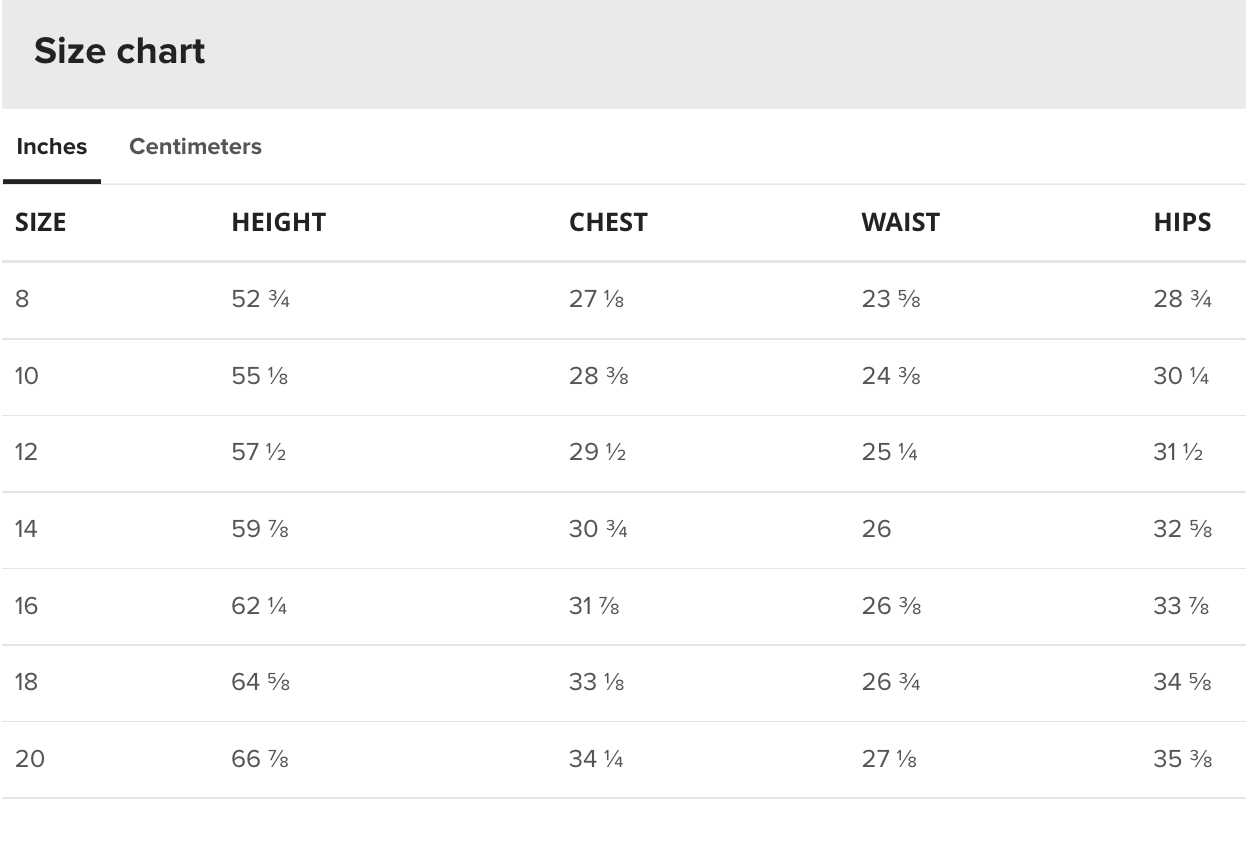Select the size 10 row label
Screen dimensions: 1246x842
pos(26,376)
